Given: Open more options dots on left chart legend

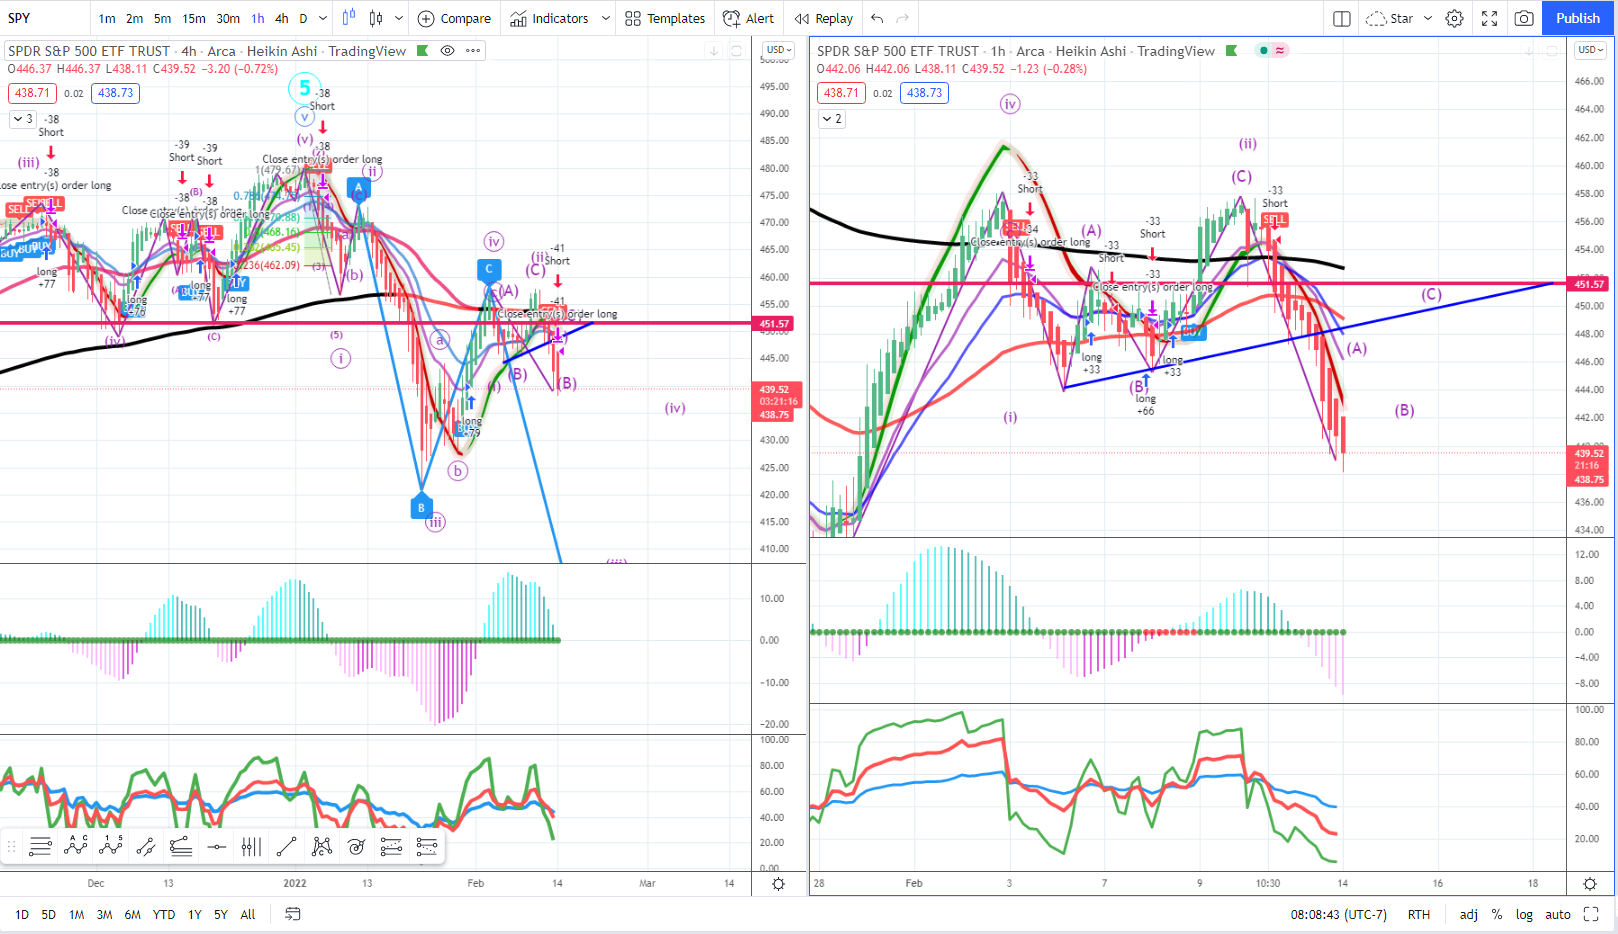Looking at the screenshot, I should point(473,51).
